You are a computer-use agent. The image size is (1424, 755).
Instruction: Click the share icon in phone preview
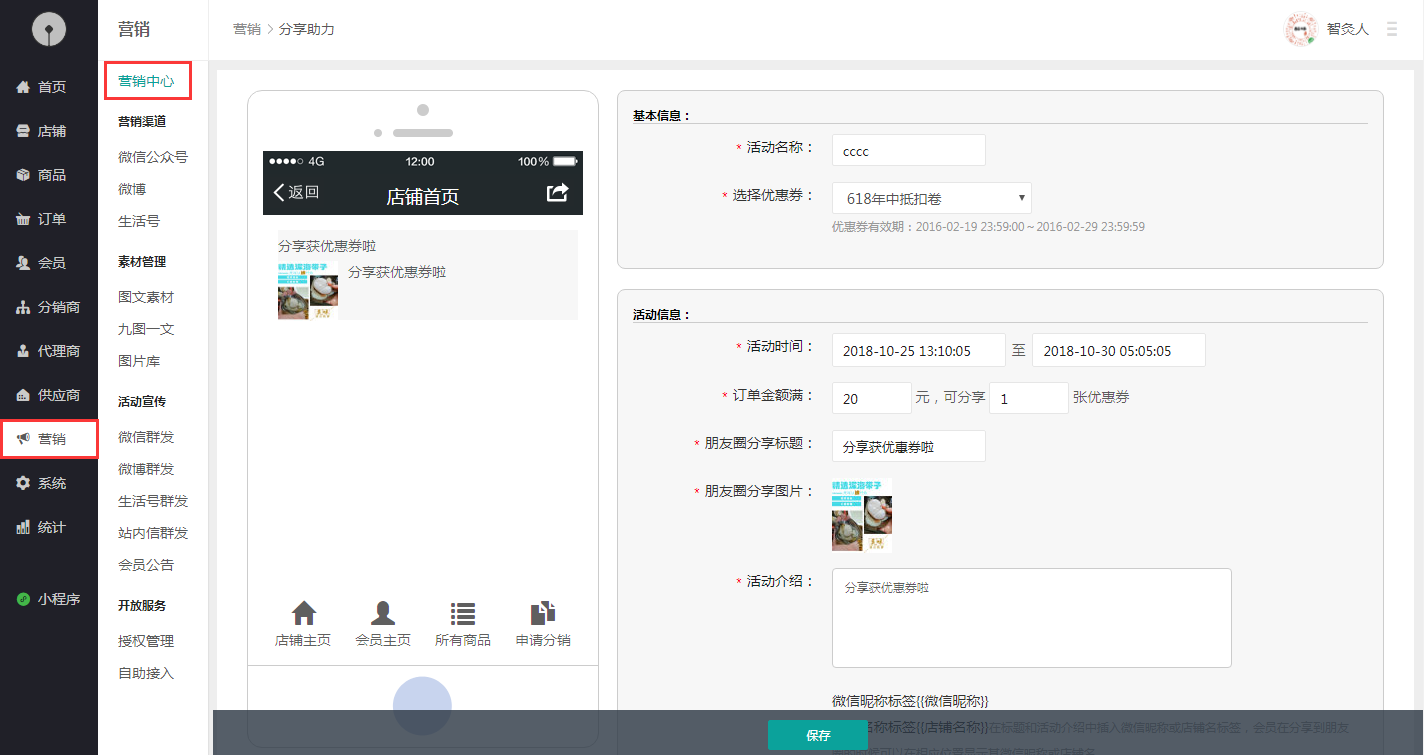557,193
